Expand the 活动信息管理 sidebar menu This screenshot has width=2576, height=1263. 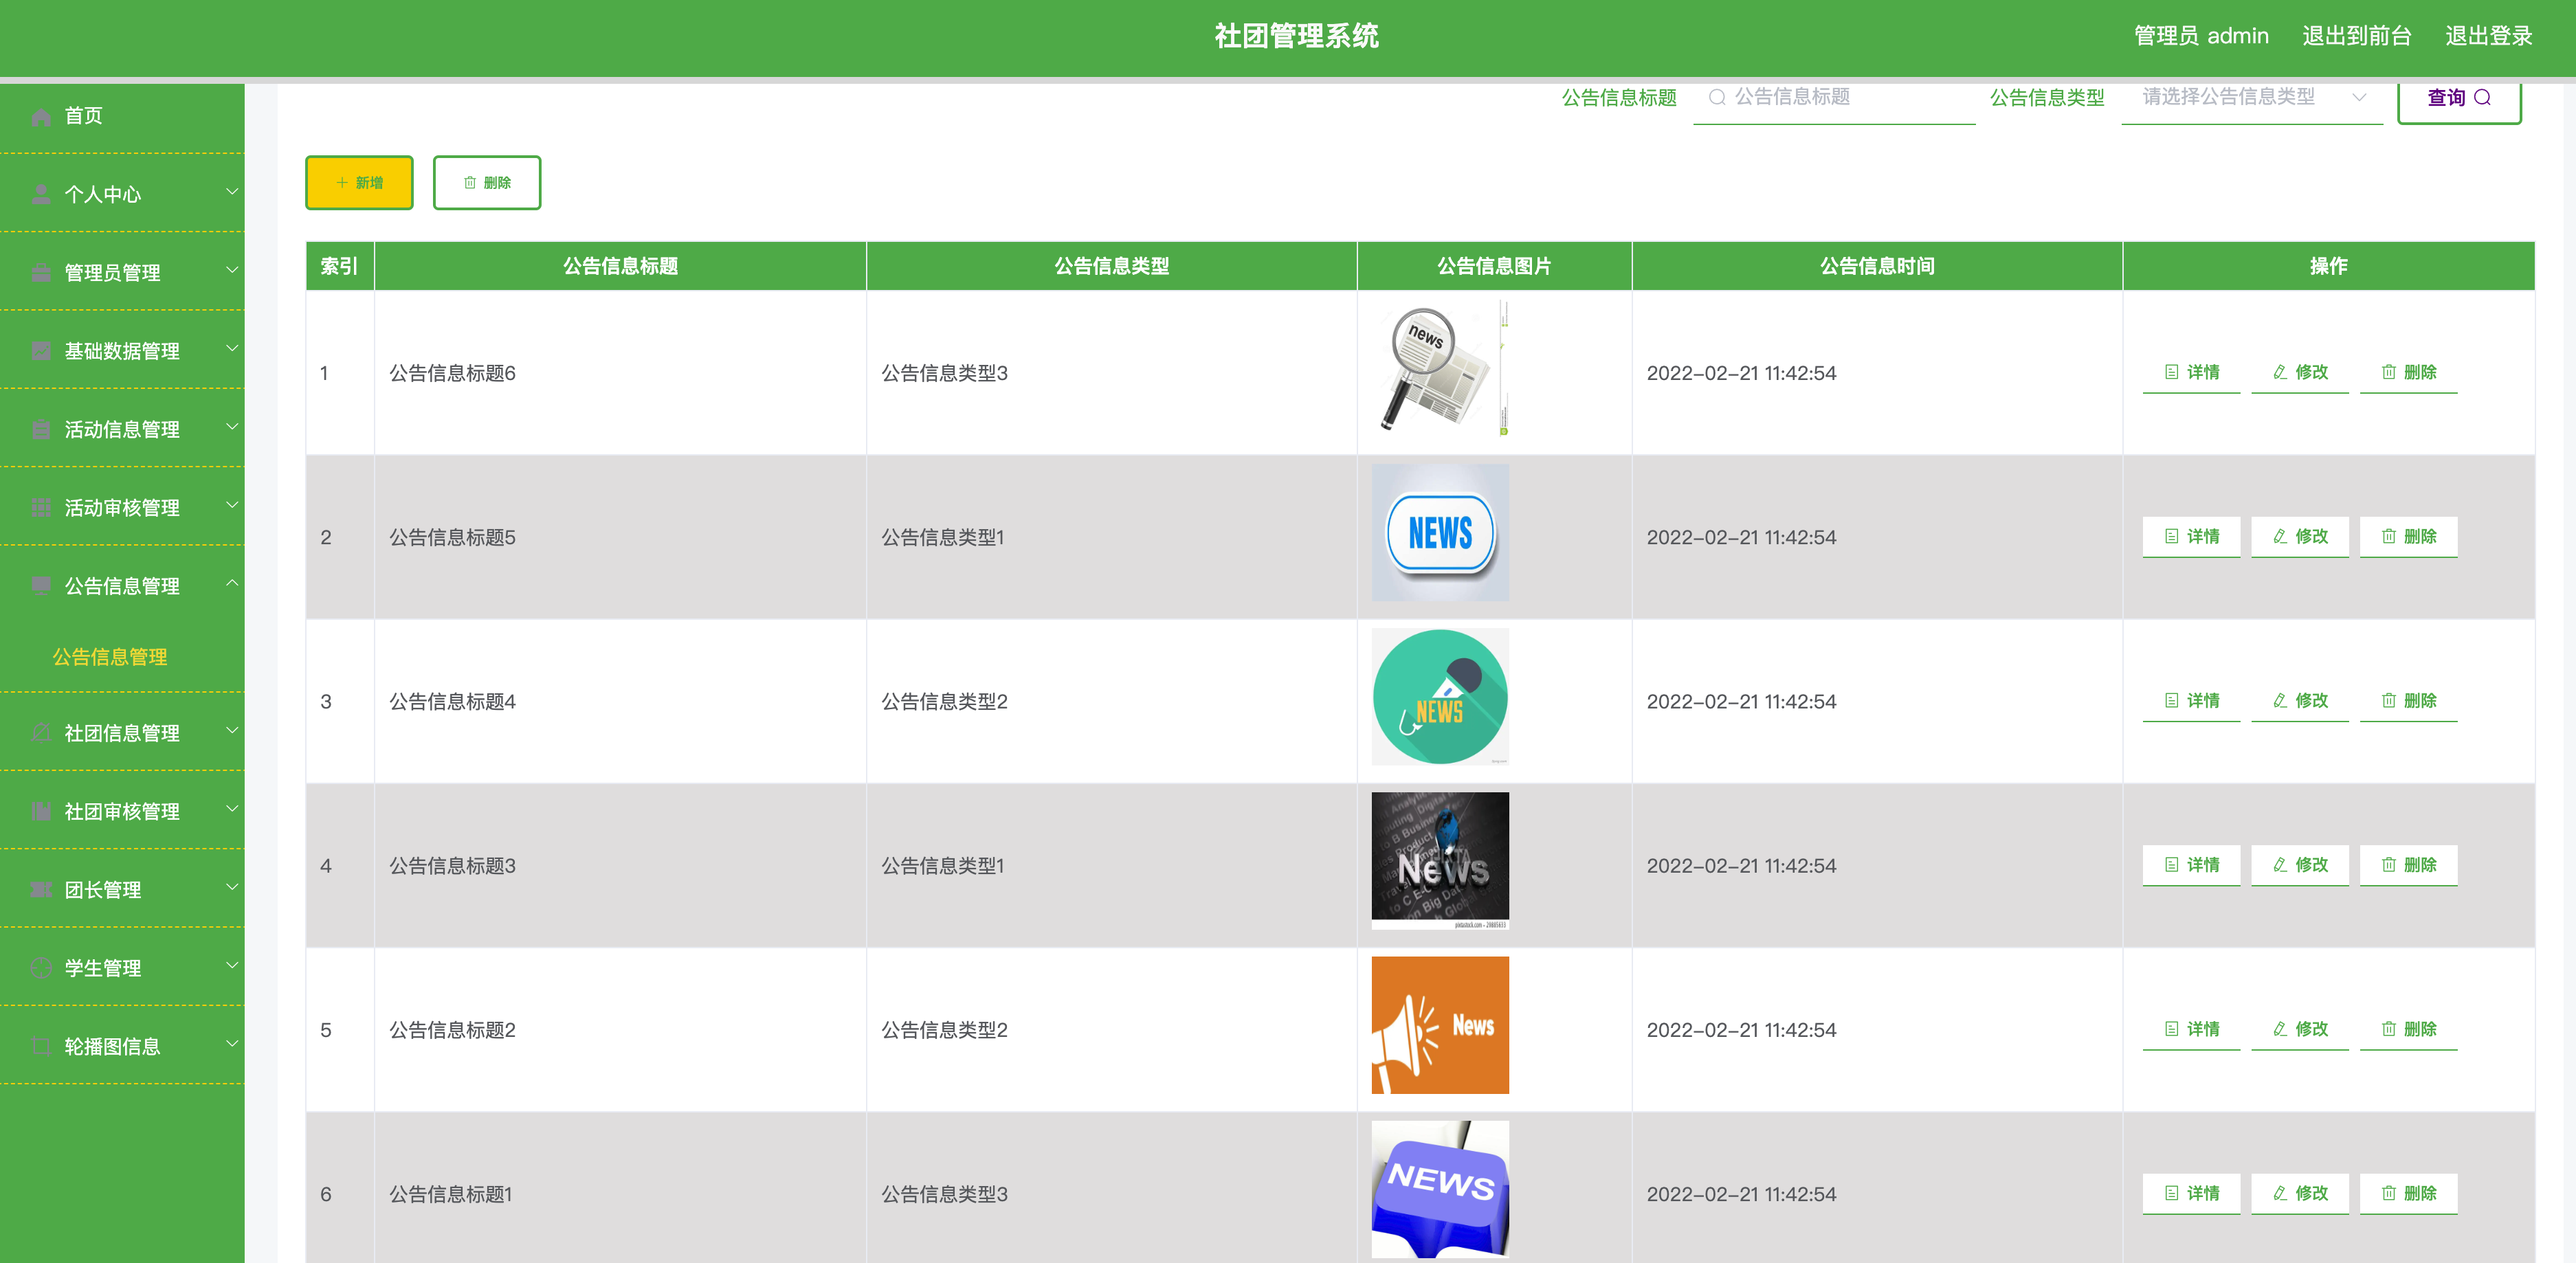(x=123, y=430)
